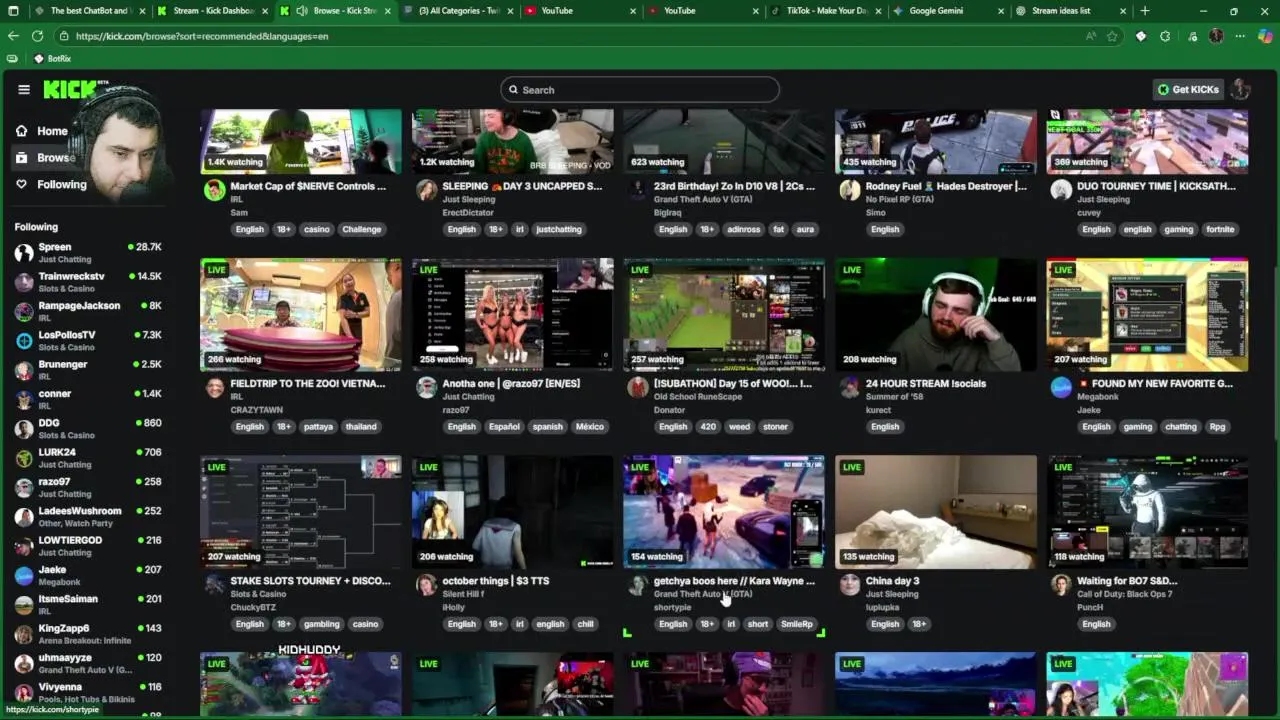Click the 'SmileRp' tag under shortypie
Viewport: 1280px width, 720px height.
[797, 624]
